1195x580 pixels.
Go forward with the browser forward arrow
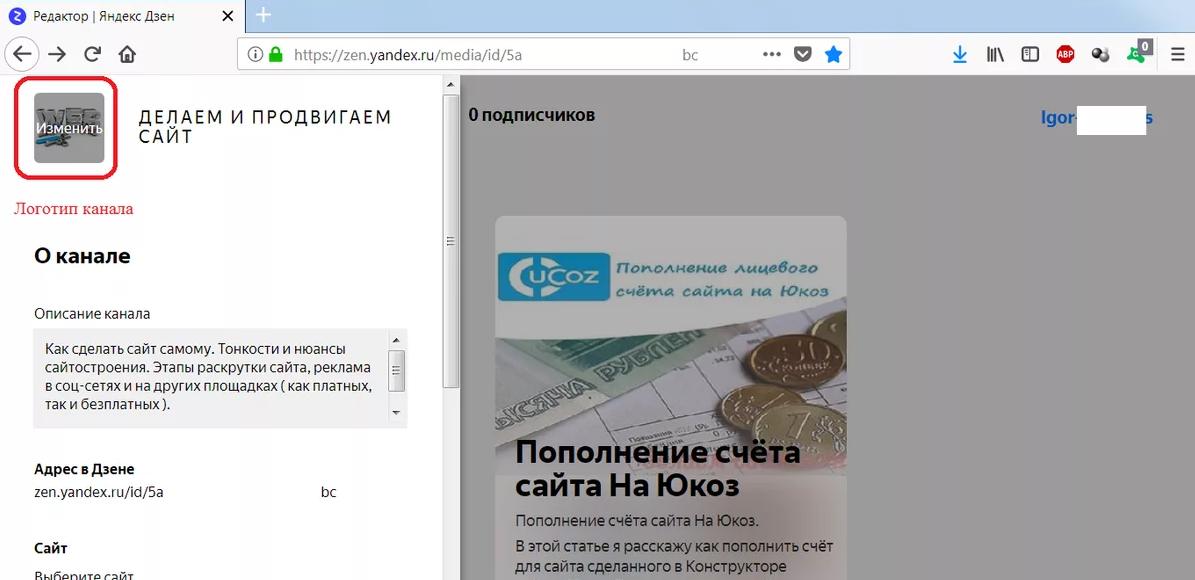[57, 54]
